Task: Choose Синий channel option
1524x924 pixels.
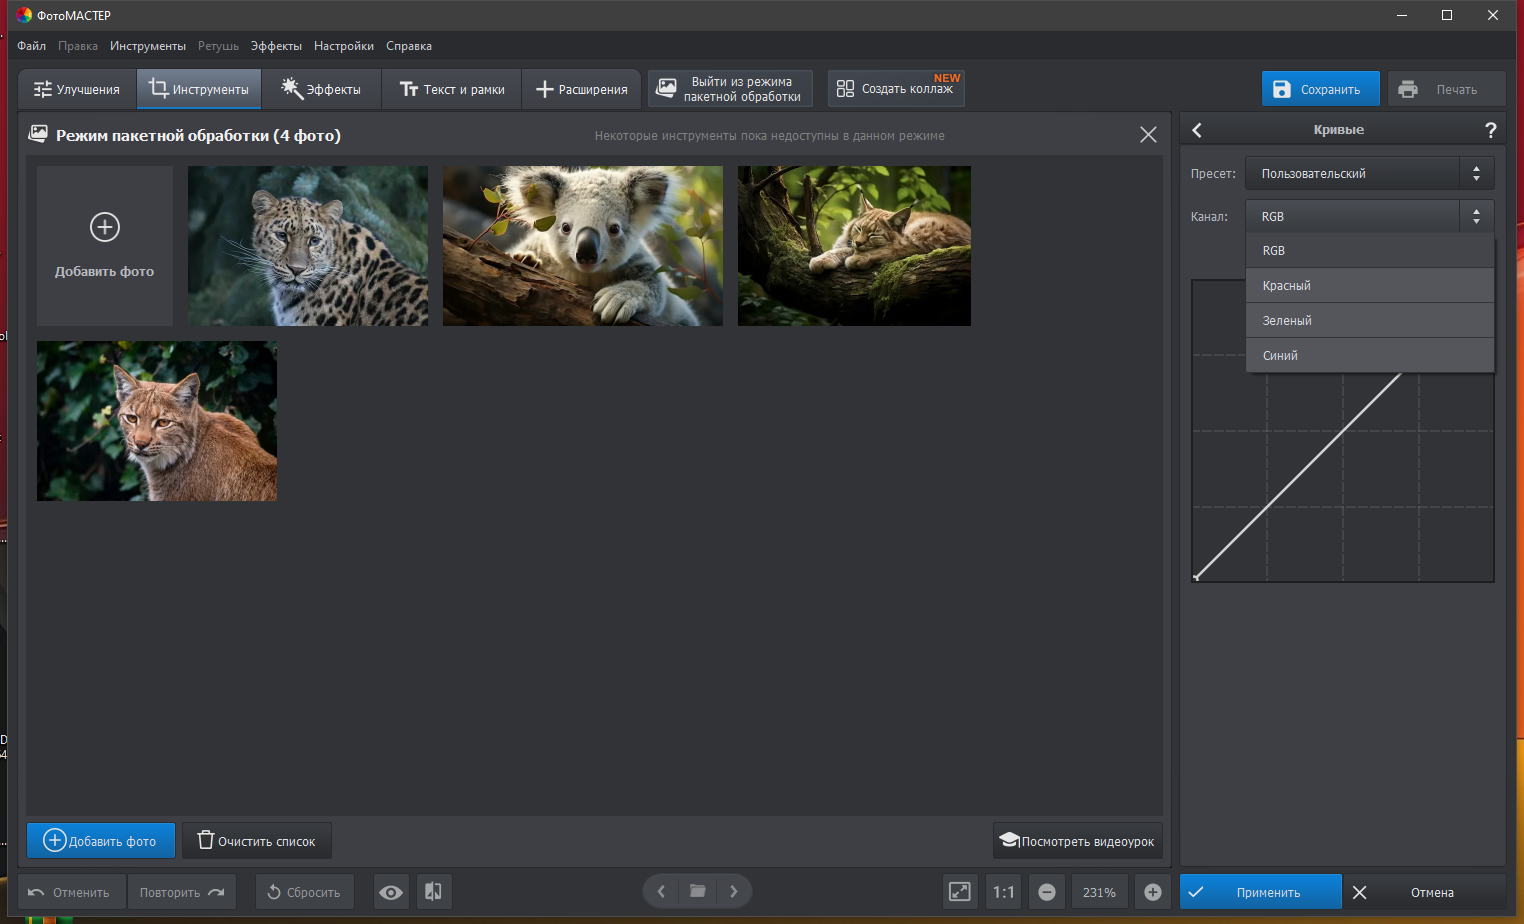Action: coord(1369,356)
